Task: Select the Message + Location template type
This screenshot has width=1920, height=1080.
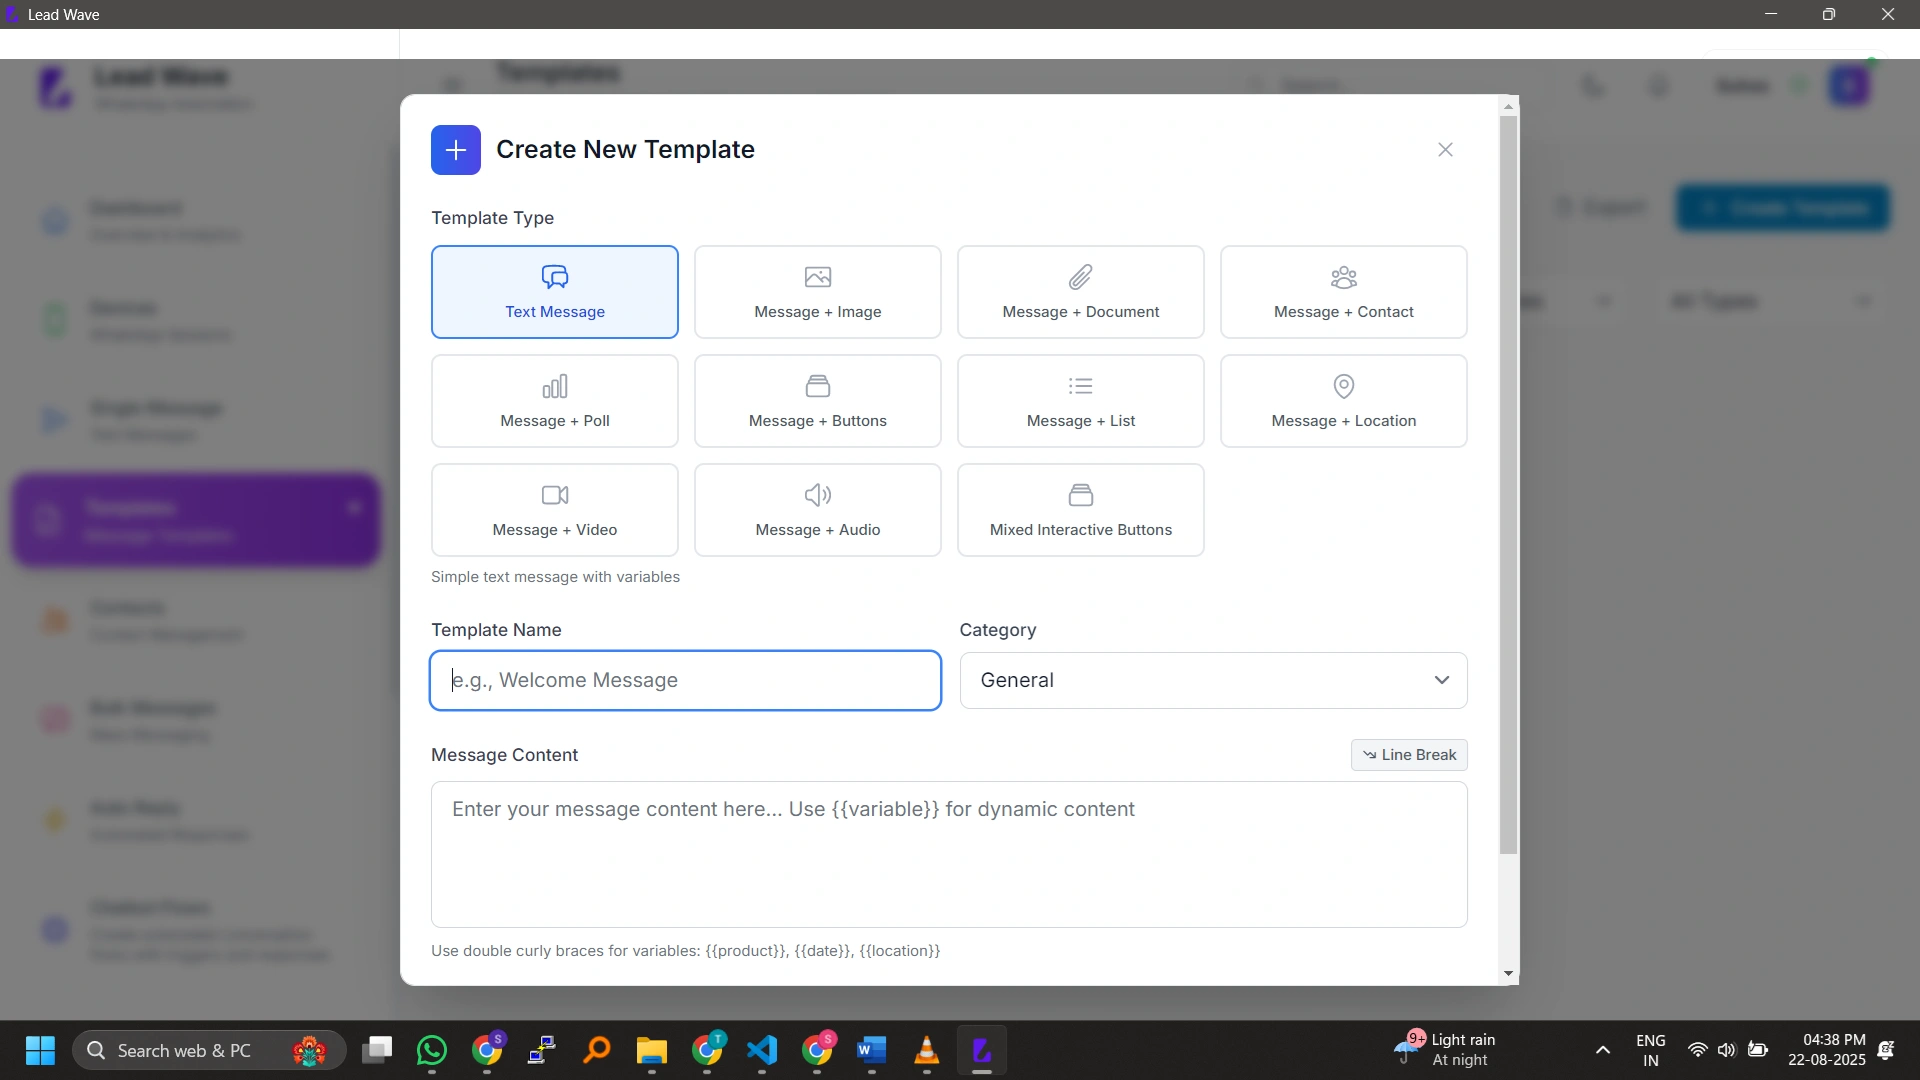Action: [1343, 401]
